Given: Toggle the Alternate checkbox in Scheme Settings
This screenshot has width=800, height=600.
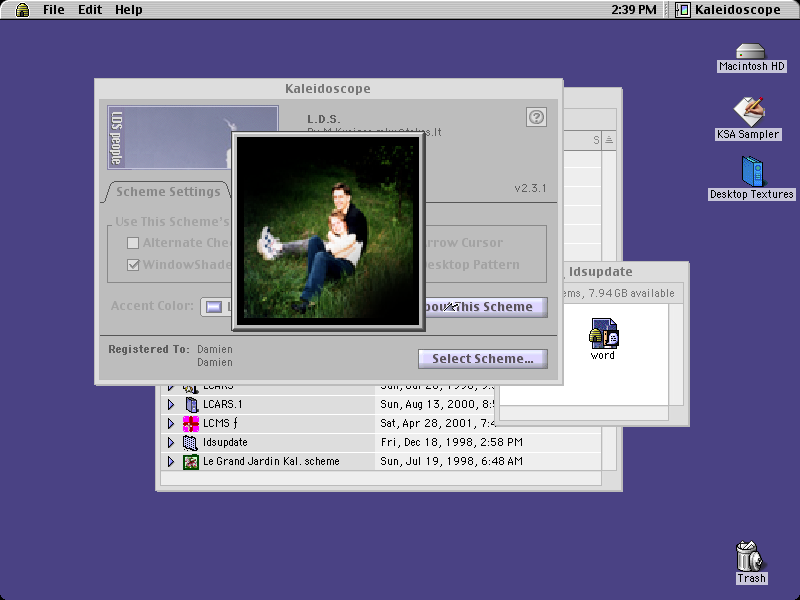Looking at the screenshot, I should [133, 243].
